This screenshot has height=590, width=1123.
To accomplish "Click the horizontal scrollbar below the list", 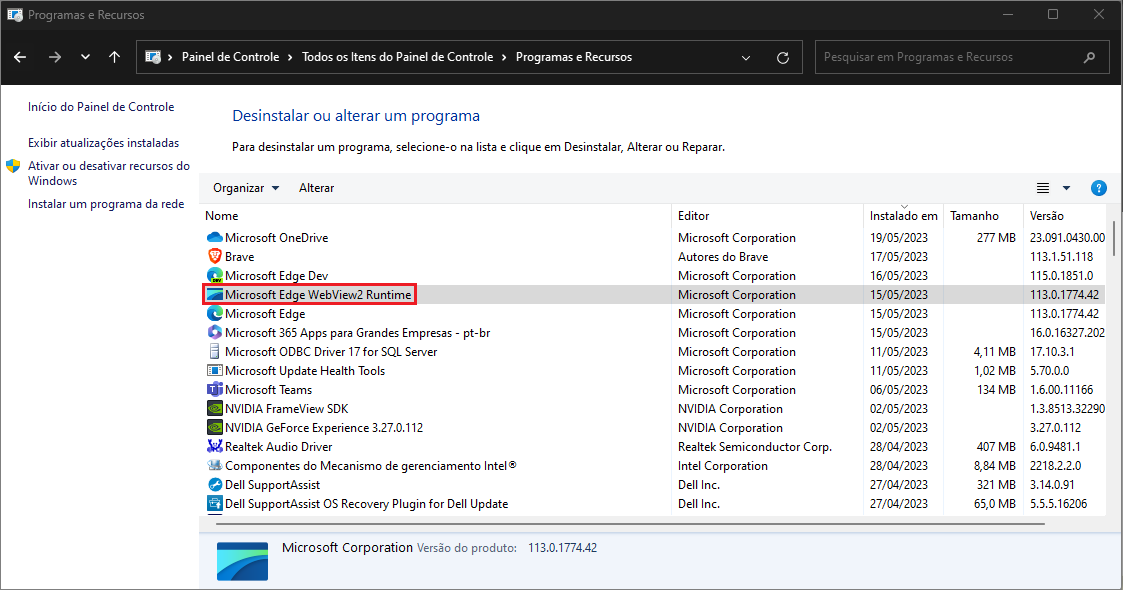I will (x=630, y=523).
